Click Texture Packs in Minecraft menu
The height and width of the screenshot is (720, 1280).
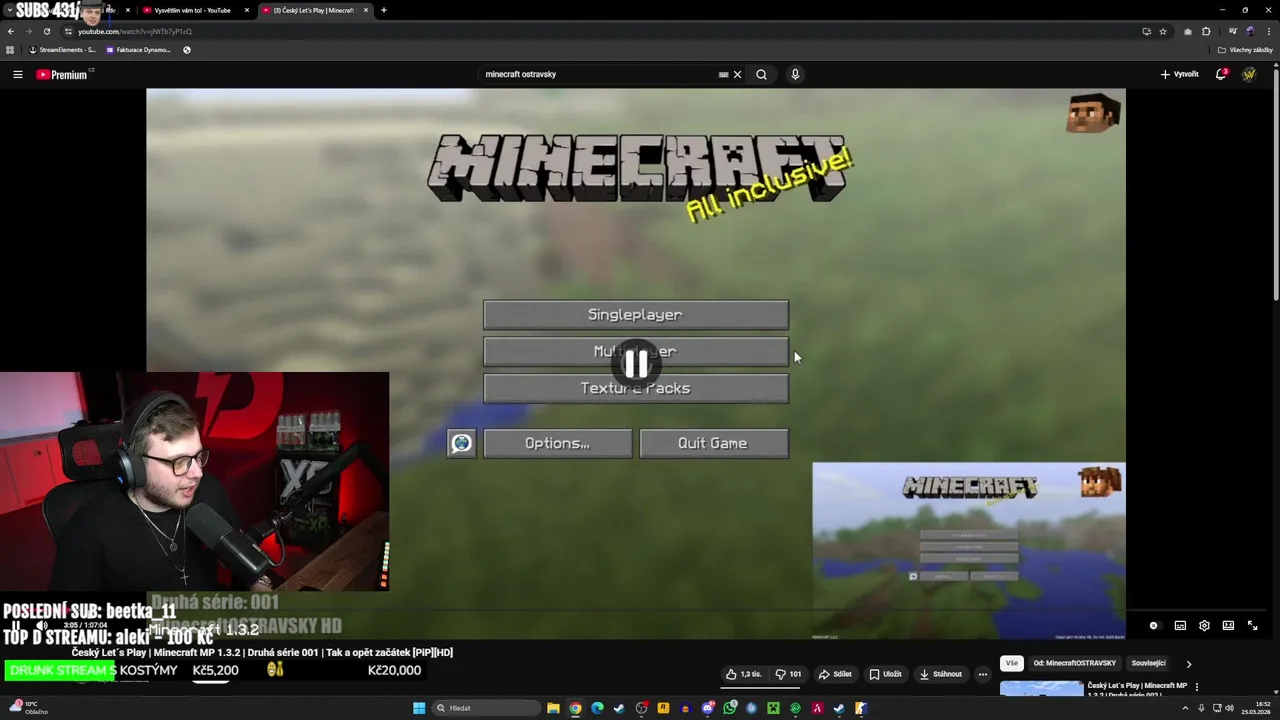(636, 389)
